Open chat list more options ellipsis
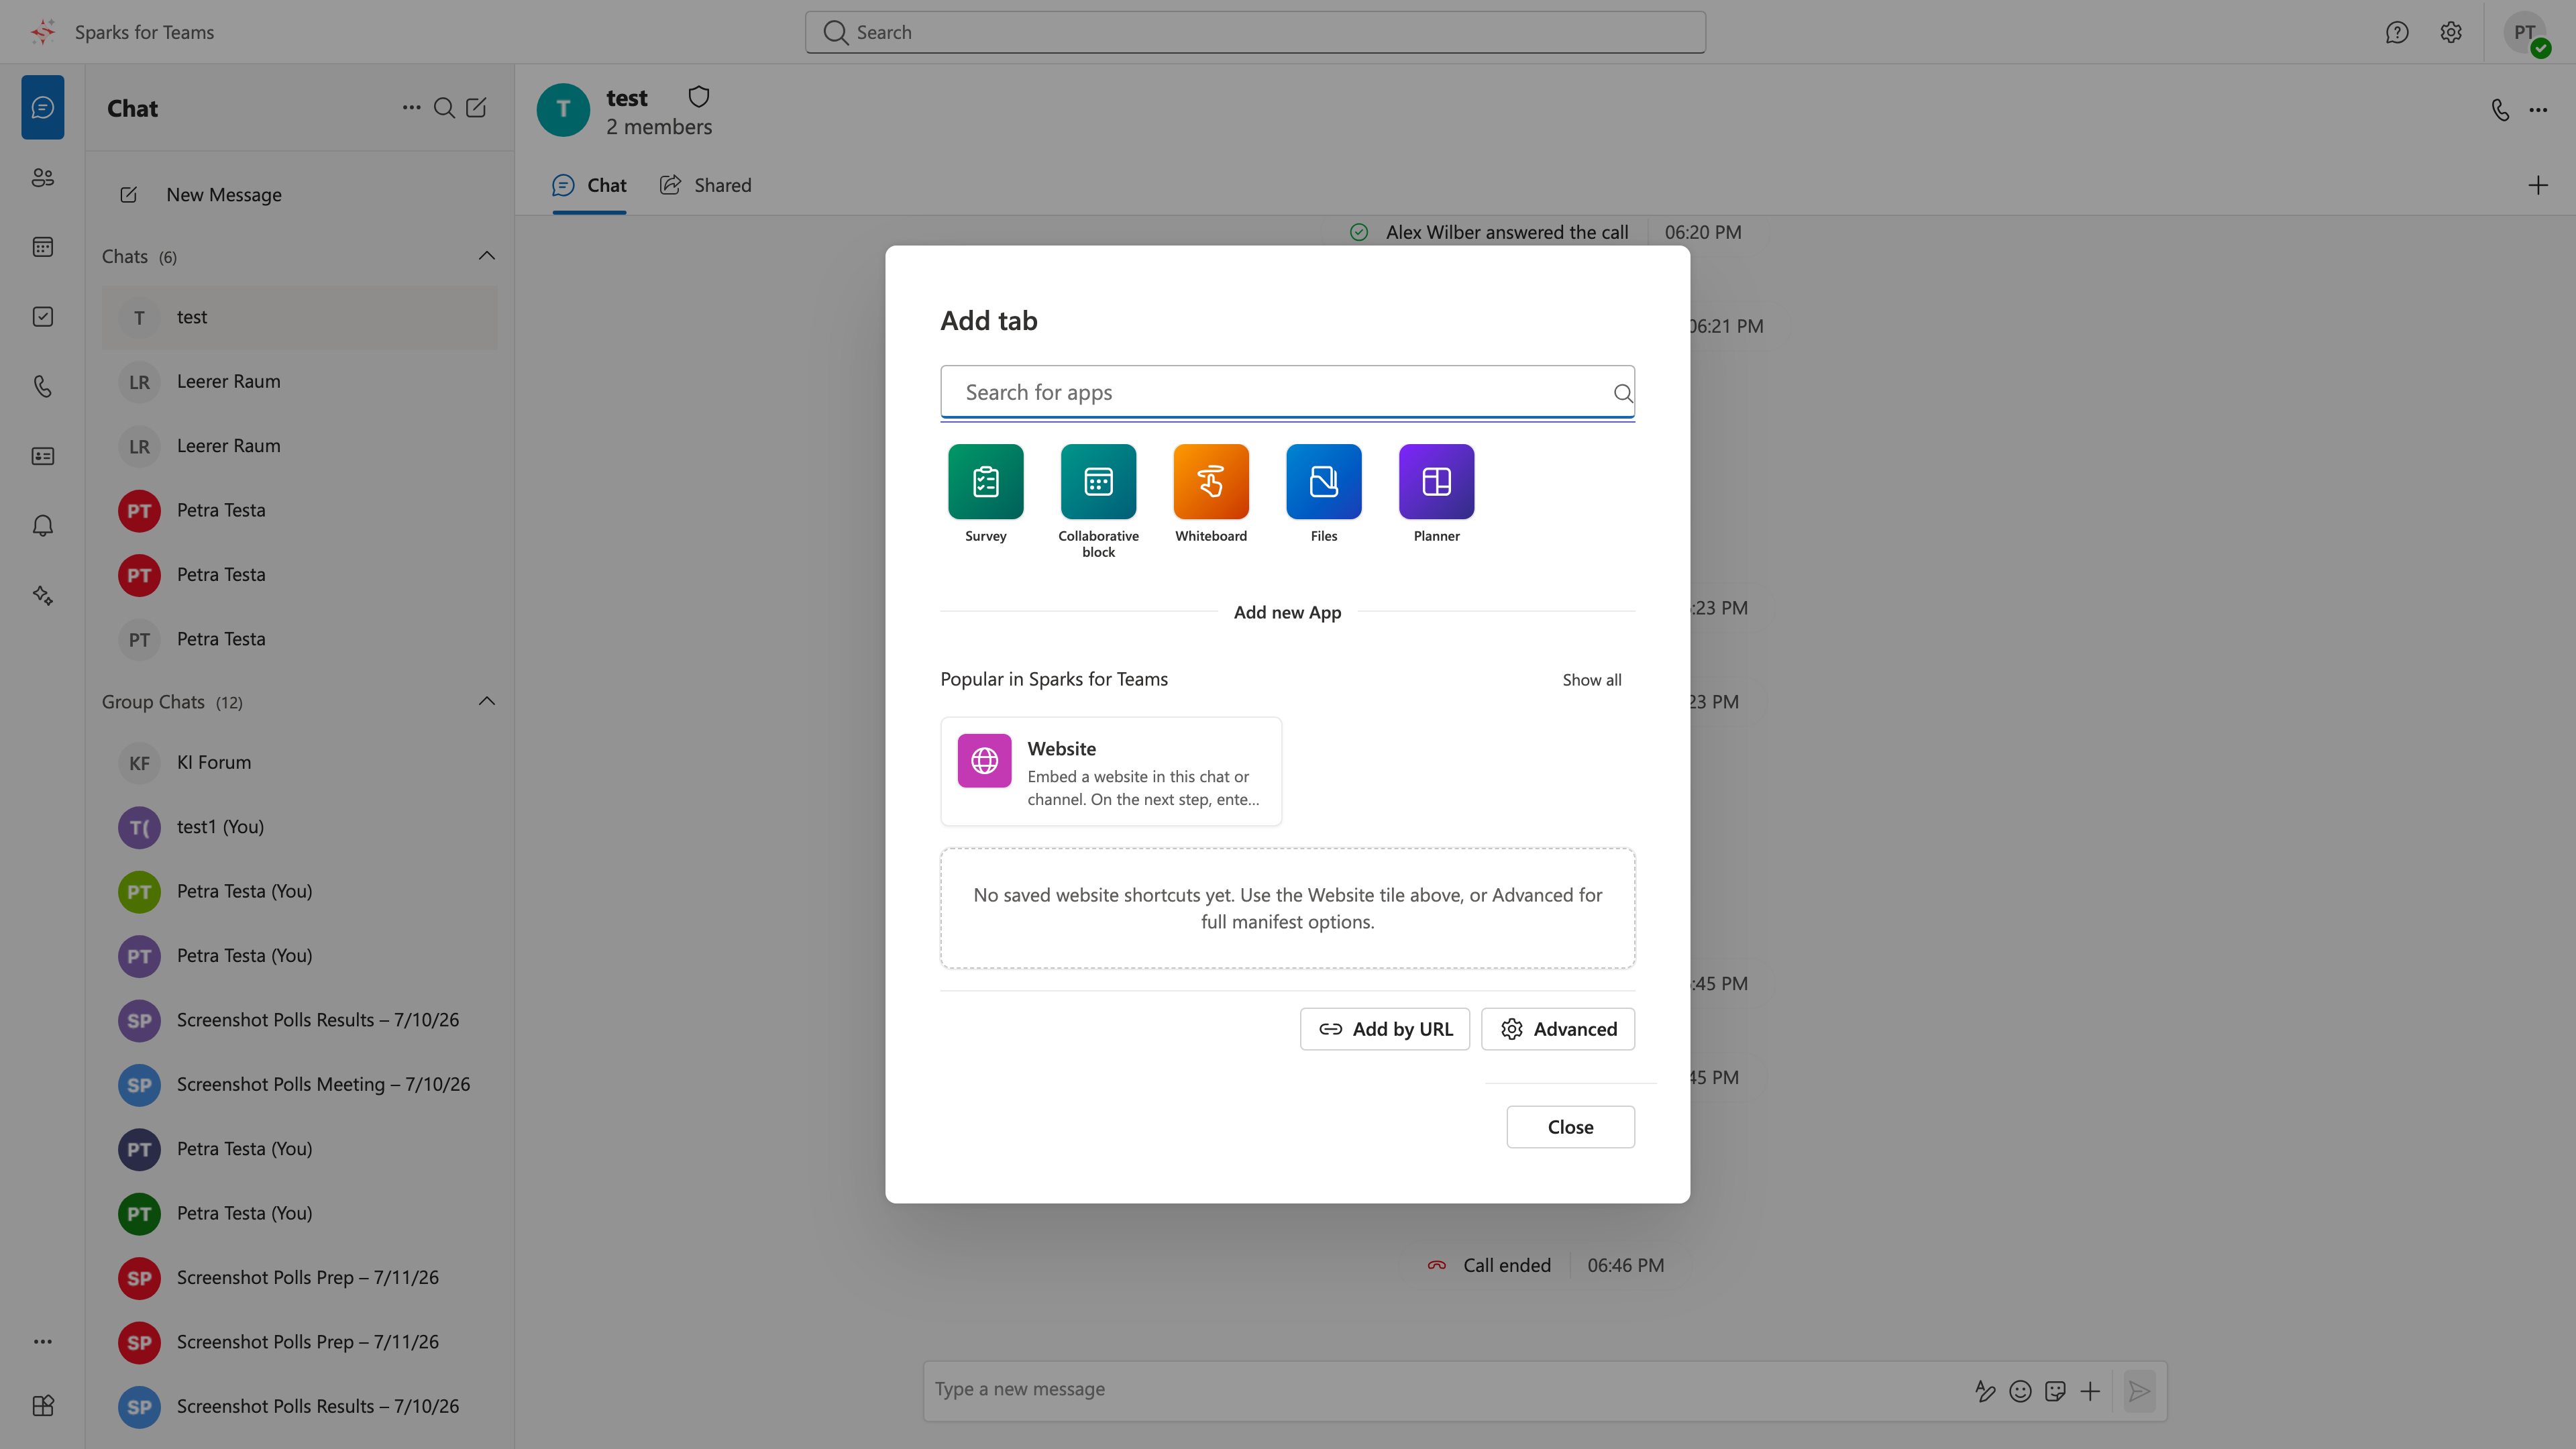 click(411, 108)
